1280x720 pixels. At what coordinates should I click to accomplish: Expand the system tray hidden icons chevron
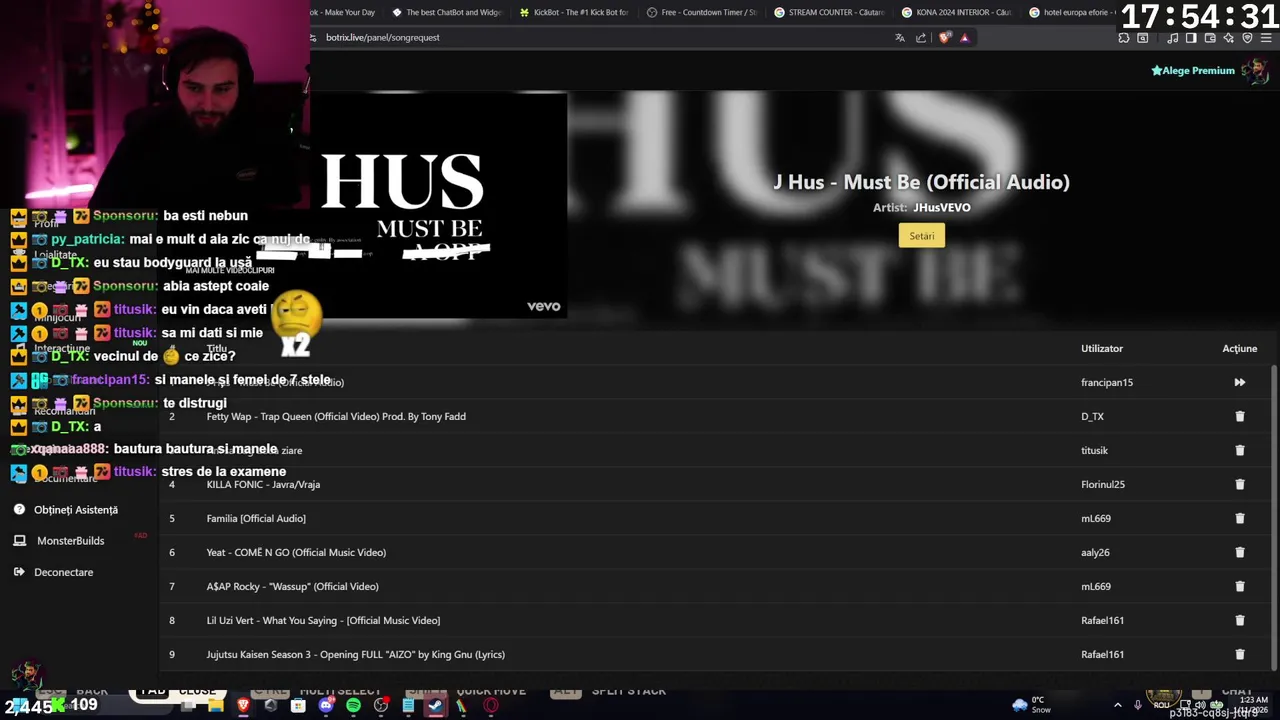pos(1118,705)
